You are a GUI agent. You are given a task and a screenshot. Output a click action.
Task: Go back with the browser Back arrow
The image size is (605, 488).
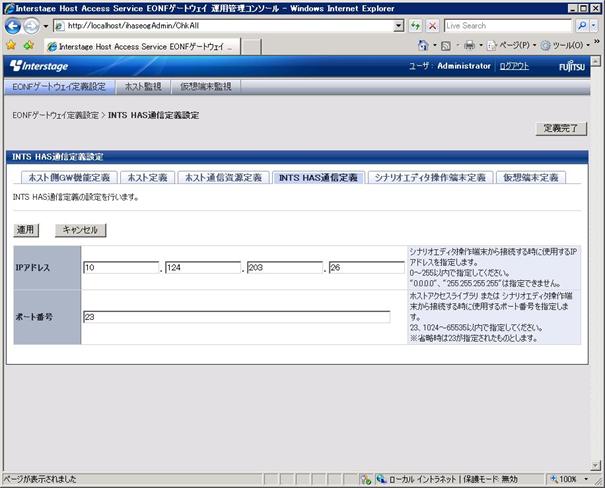tap(13, 26)
